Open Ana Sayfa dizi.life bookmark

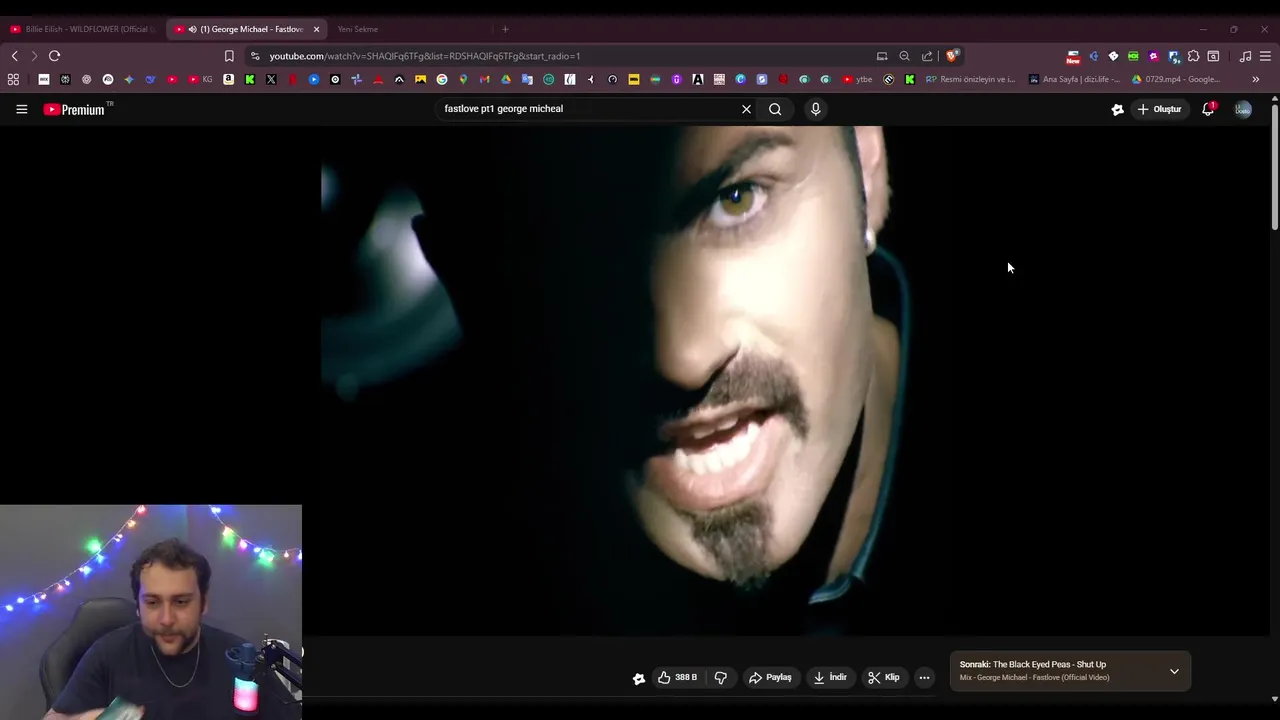[1075, 79]
